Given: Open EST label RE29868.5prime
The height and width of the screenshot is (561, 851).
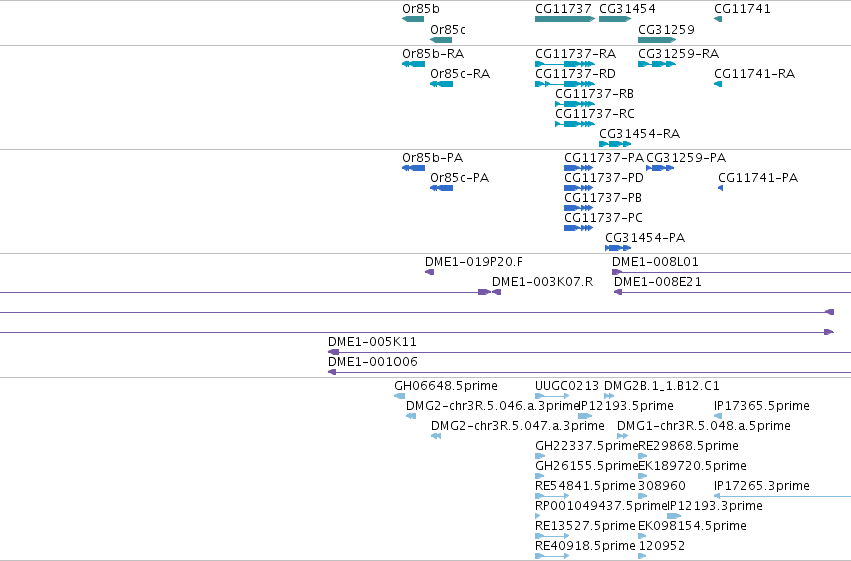Looking at the screenshot, I should click(x=688, y=447).
